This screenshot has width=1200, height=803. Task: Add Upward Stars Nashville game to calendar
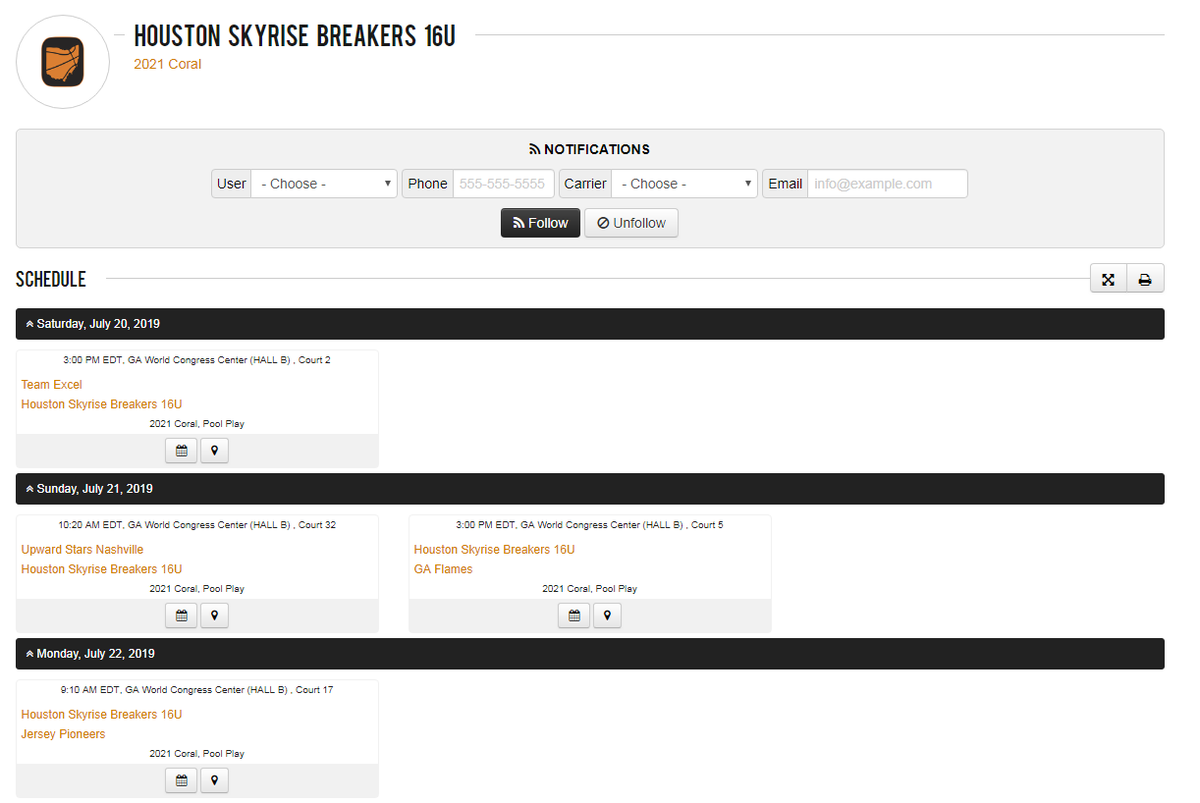click(x=181, y=616)
